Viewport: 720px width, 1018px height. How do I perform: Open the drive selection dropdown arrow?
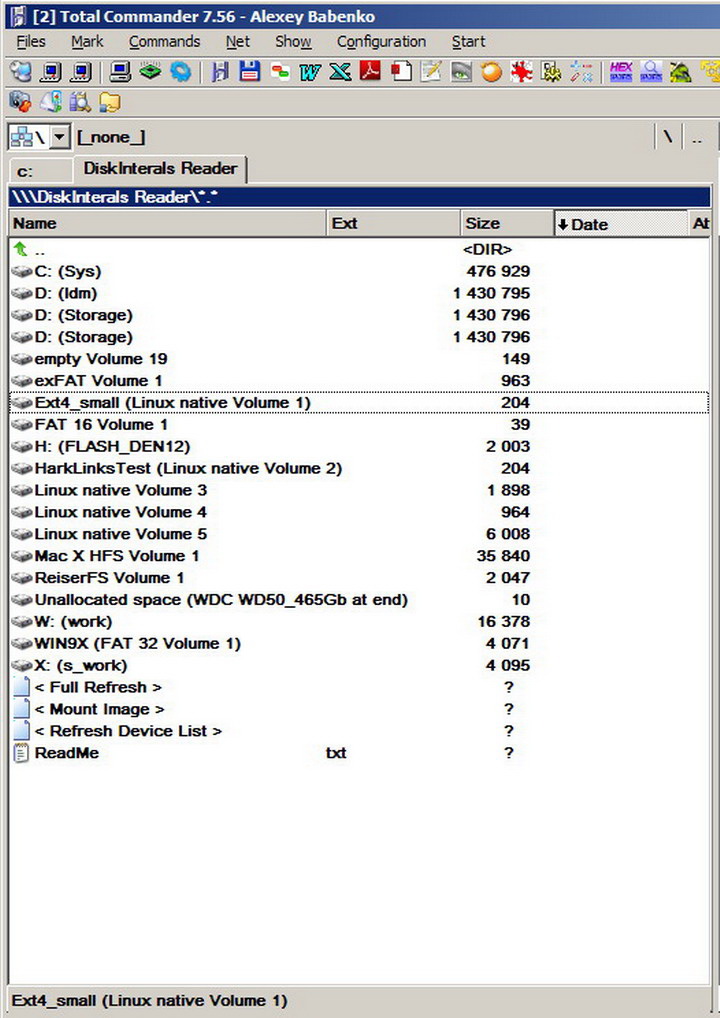[59, 137]
